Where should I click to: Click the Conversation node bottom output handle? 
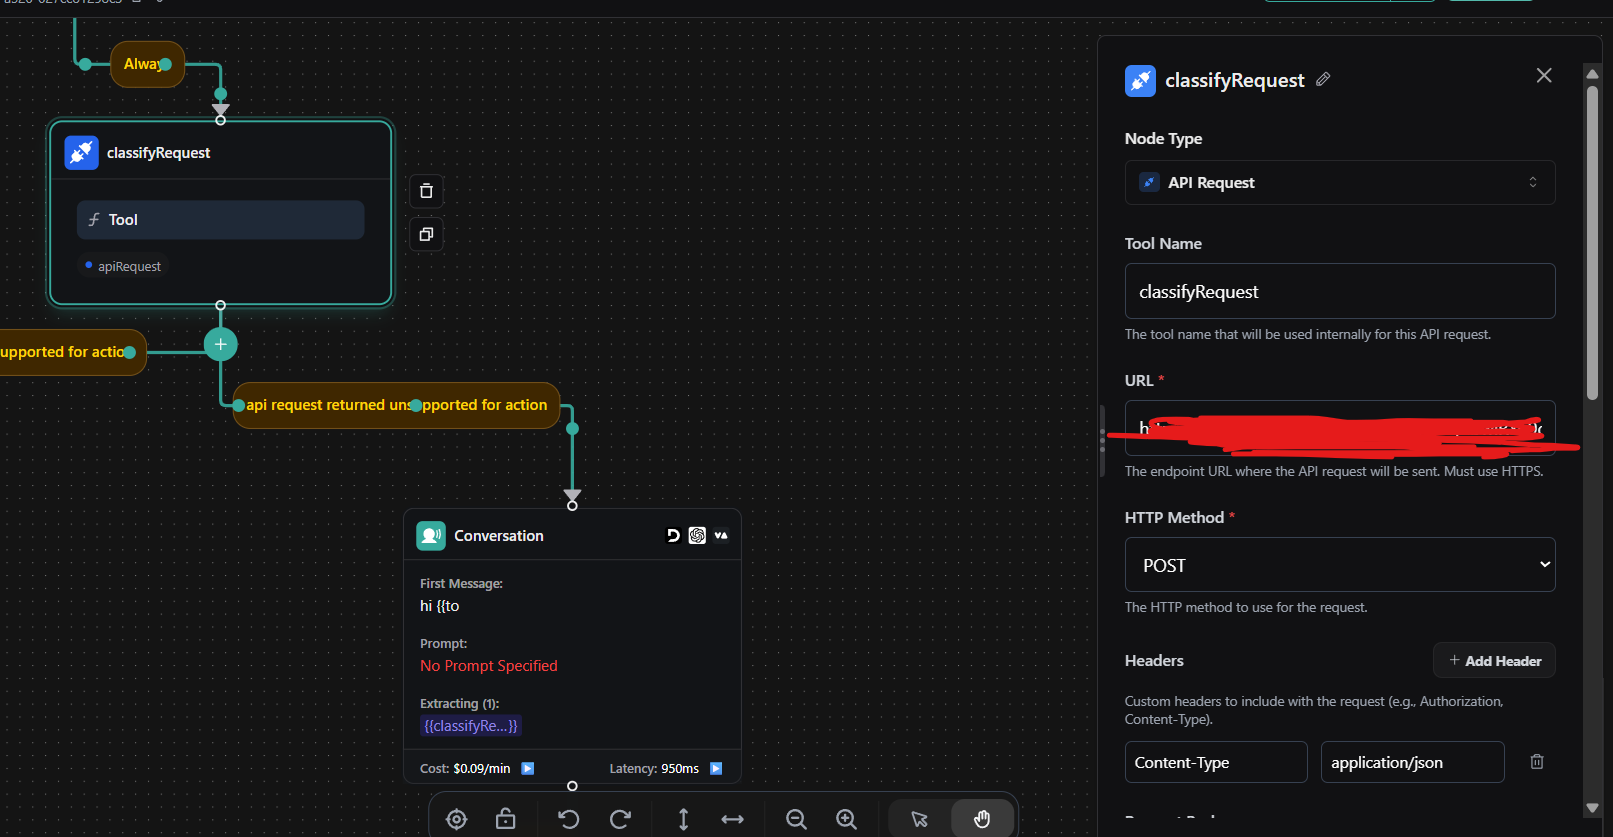[x=572, y=786]
